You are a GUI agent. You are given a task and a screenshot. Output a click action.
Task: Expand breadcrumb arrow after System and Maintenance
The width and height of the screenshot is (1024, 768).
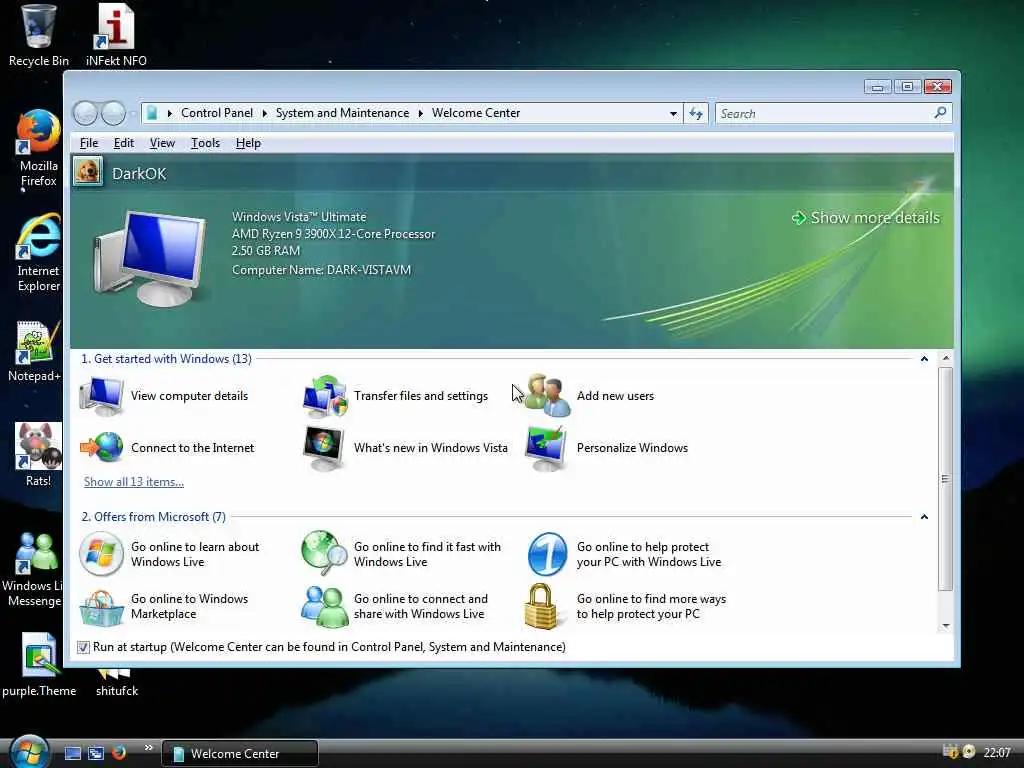(421, 114)
